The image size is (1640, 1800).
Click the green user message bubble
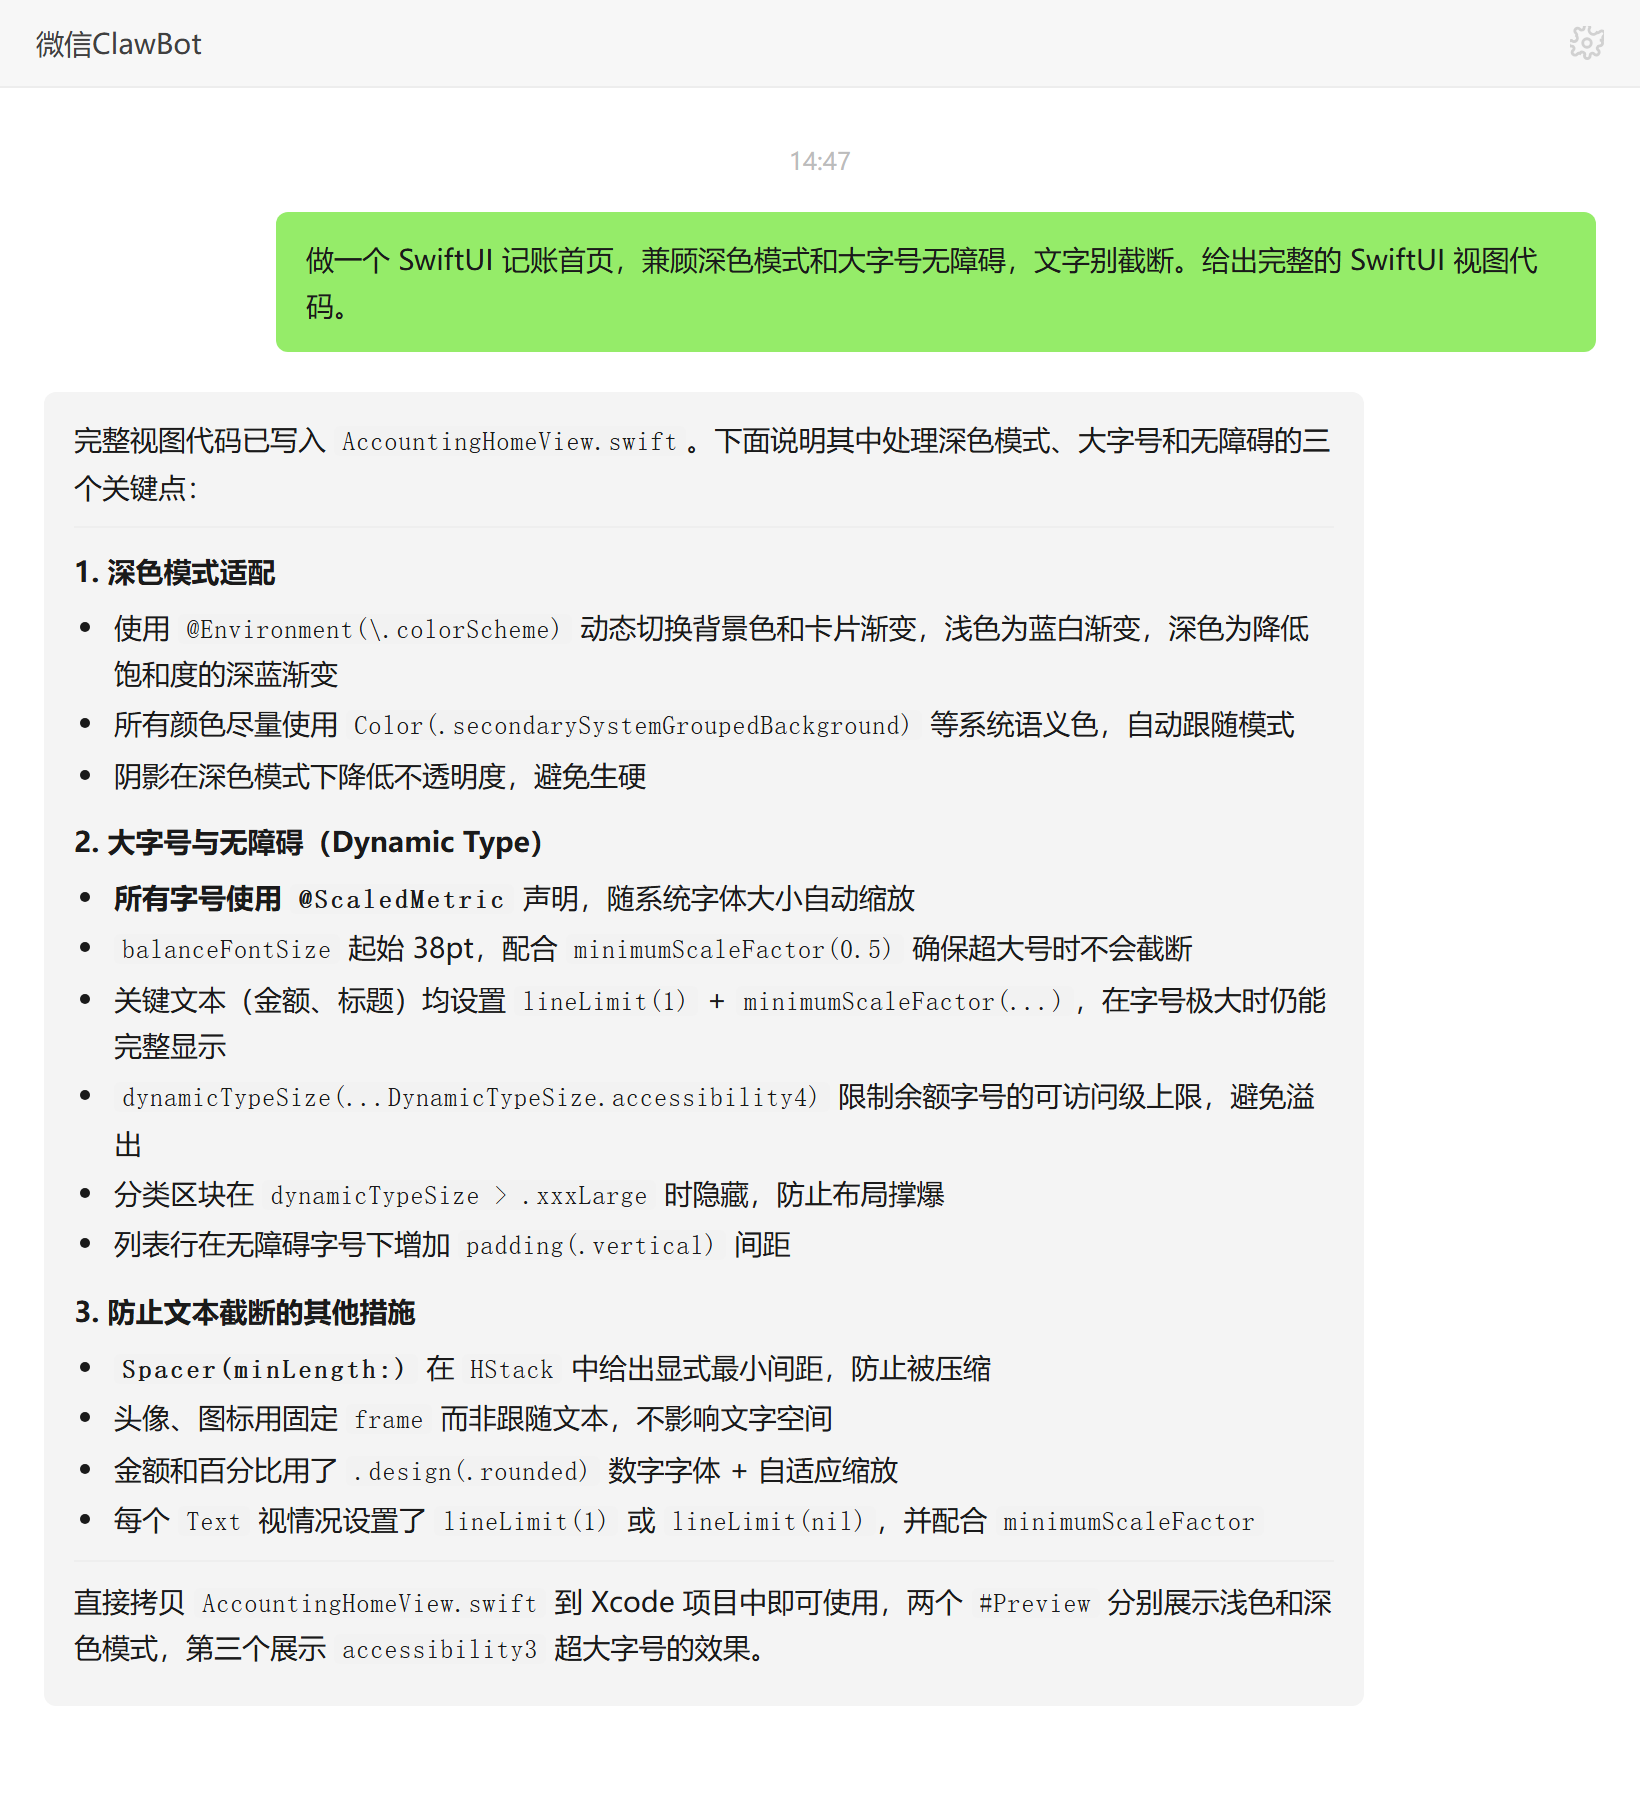click(x=935, y=282)
